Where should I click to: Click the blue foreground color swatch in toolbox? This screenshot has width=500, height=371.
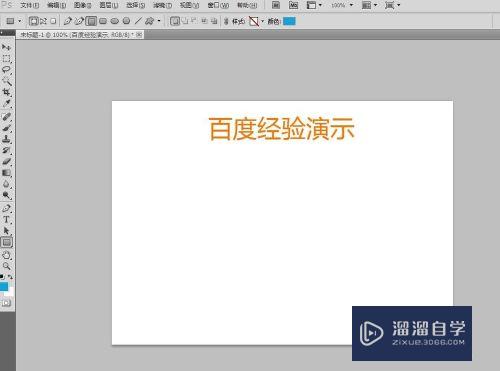pyautogui.click(x=4, y=286)
